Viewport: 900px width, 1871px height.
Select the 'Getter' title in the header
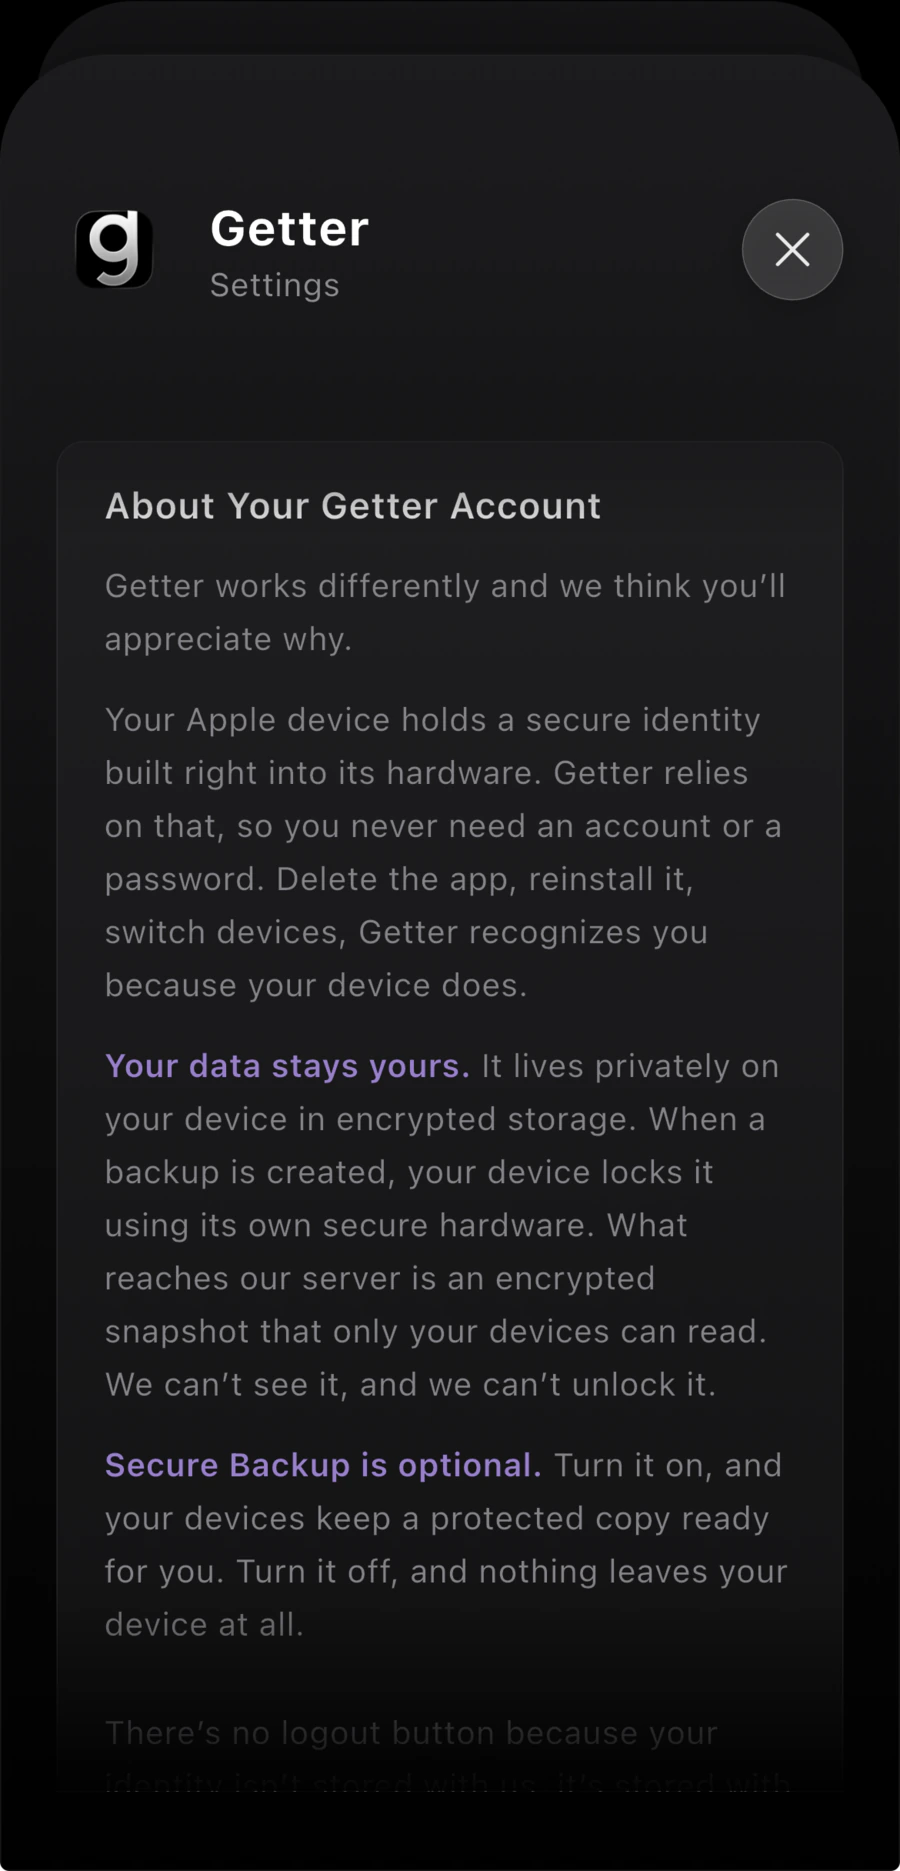pos(289,228)
